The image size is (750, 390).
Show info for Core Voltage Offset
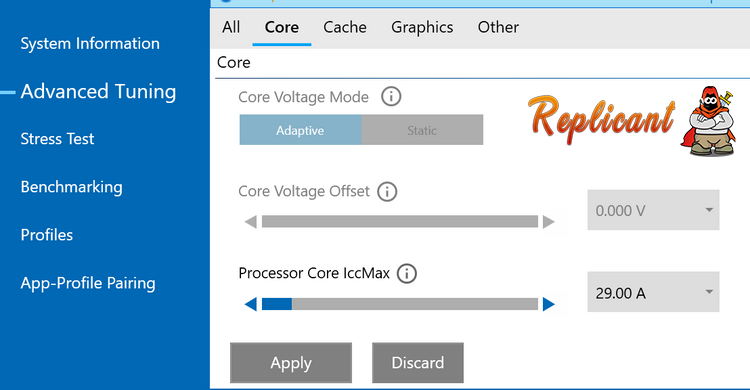pyautogui.click(x=387, y=191)
